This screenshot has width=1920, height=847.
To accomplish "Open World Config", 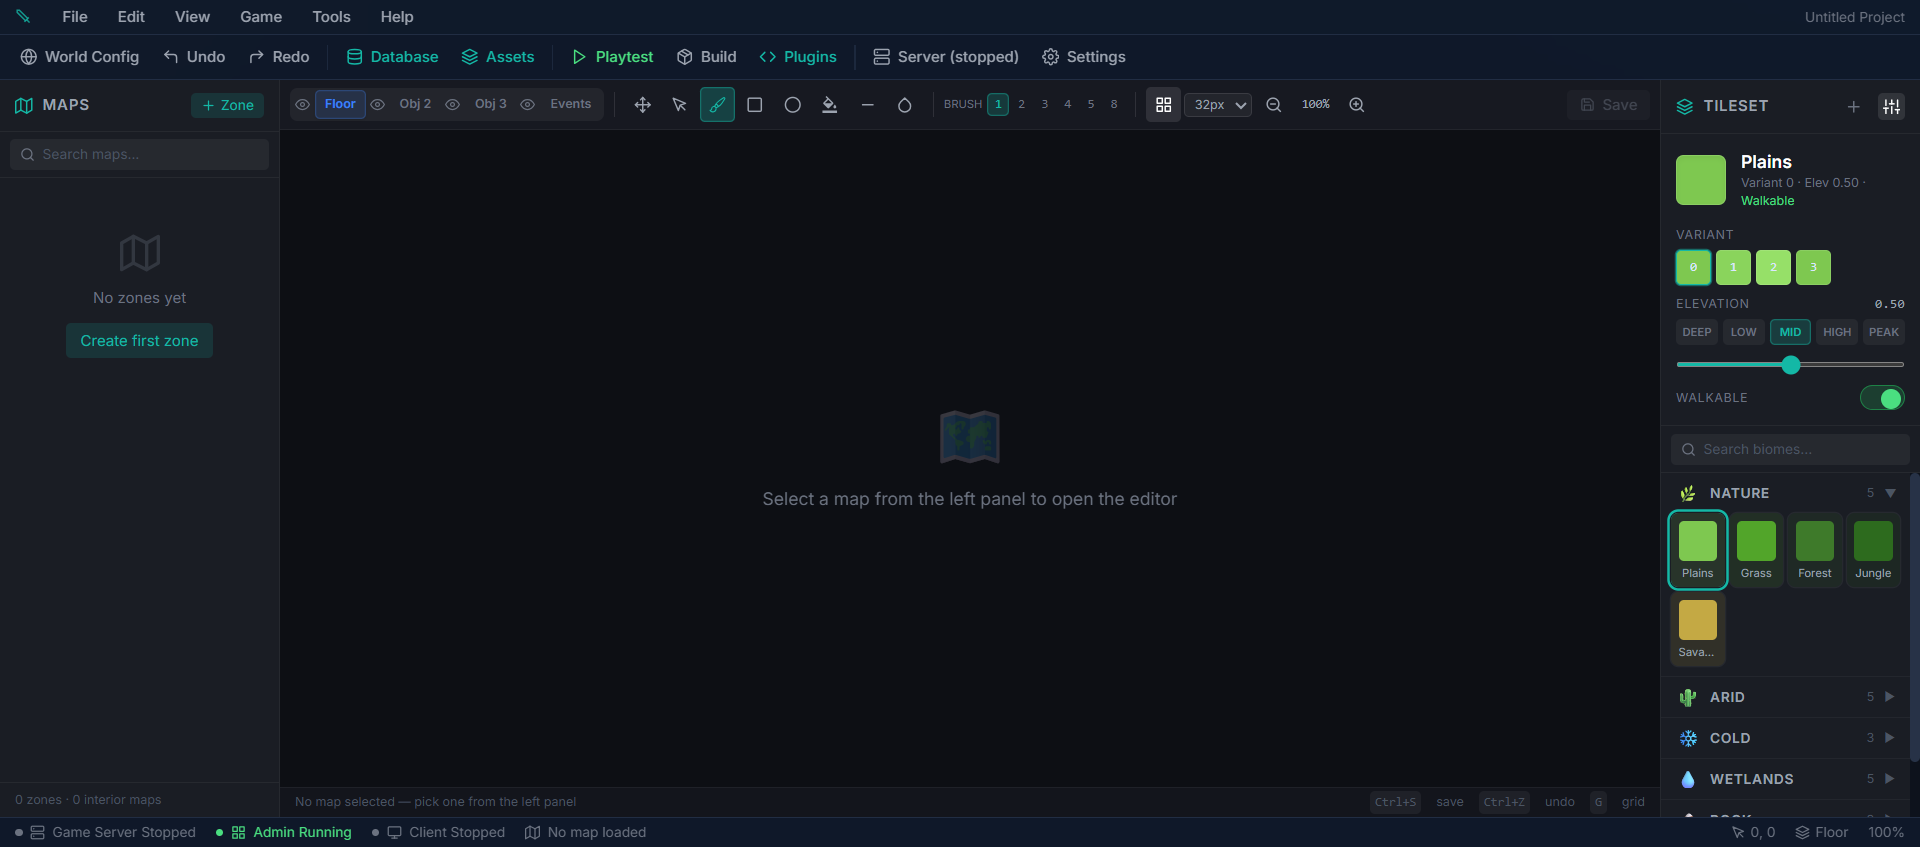I will [80, 57].
